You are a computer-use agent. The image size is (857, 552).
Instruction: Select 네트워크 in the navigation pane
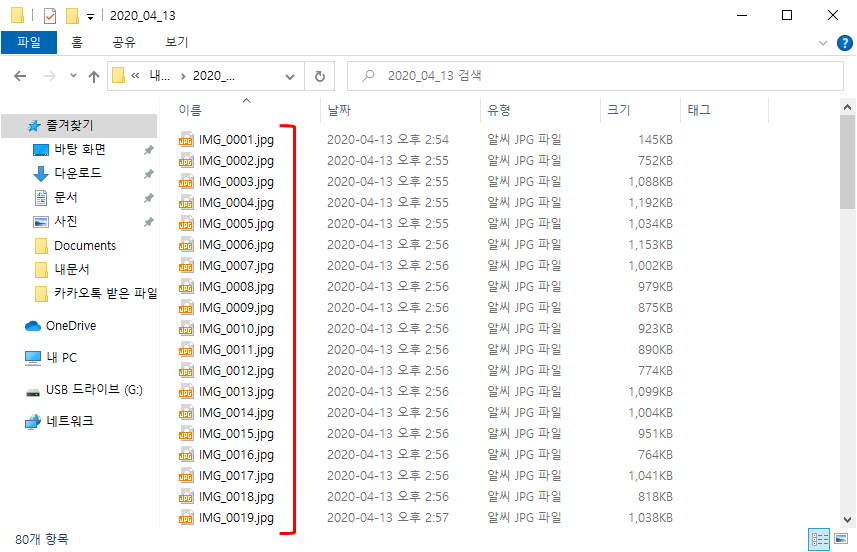pos(69,421)
